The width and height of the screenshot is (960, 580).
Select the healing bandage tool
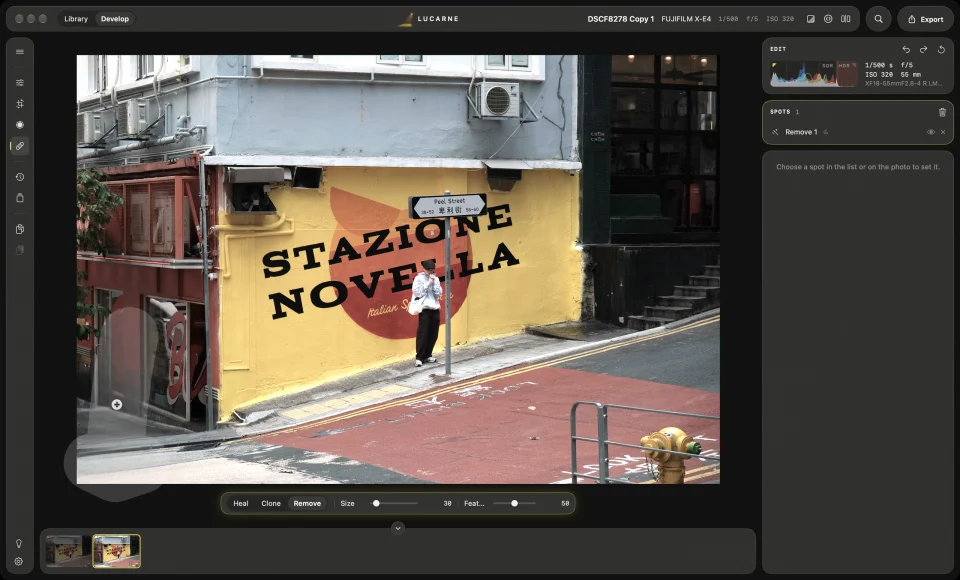pyautogui.click(x=20, y=146)
